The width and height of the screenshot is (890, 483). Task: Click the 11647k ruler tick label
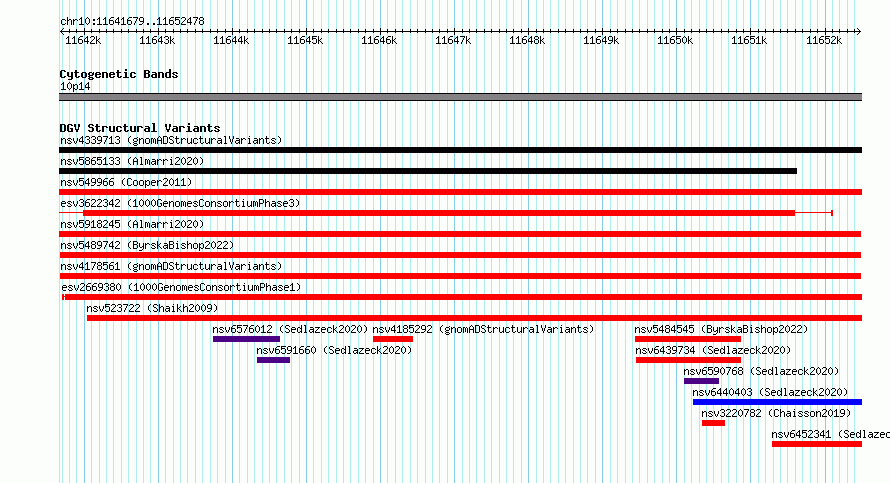pos(453,40)
